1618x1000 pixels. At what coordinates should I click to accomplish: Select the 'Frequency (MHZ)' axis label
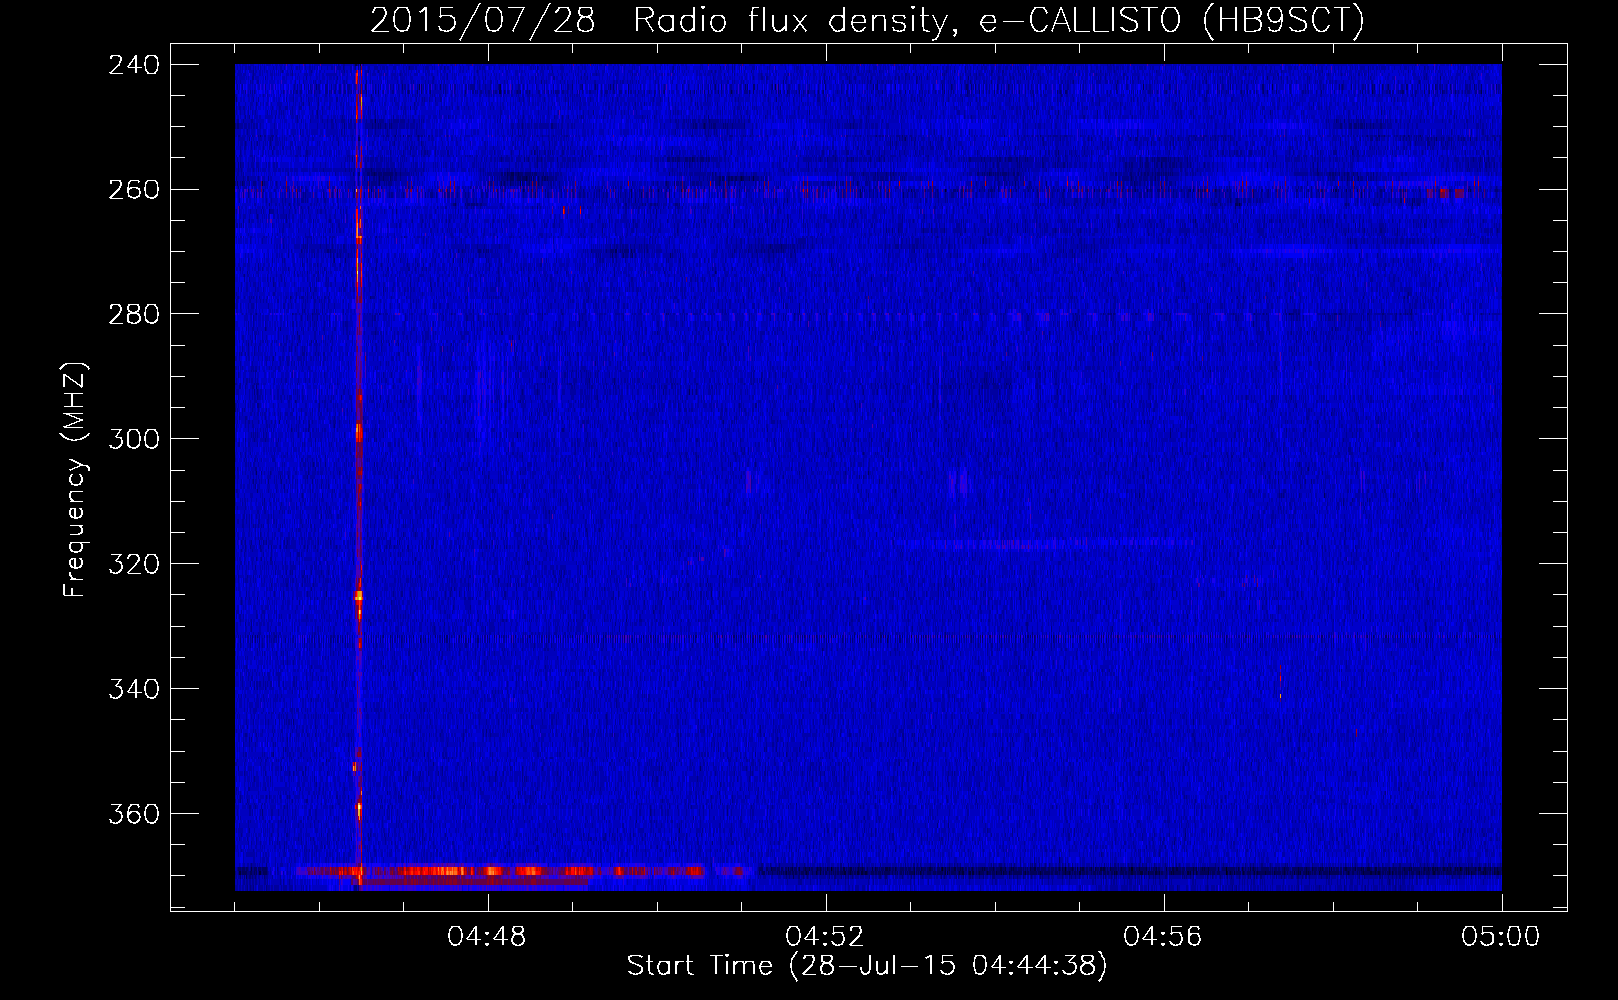(x=75, y=480)
